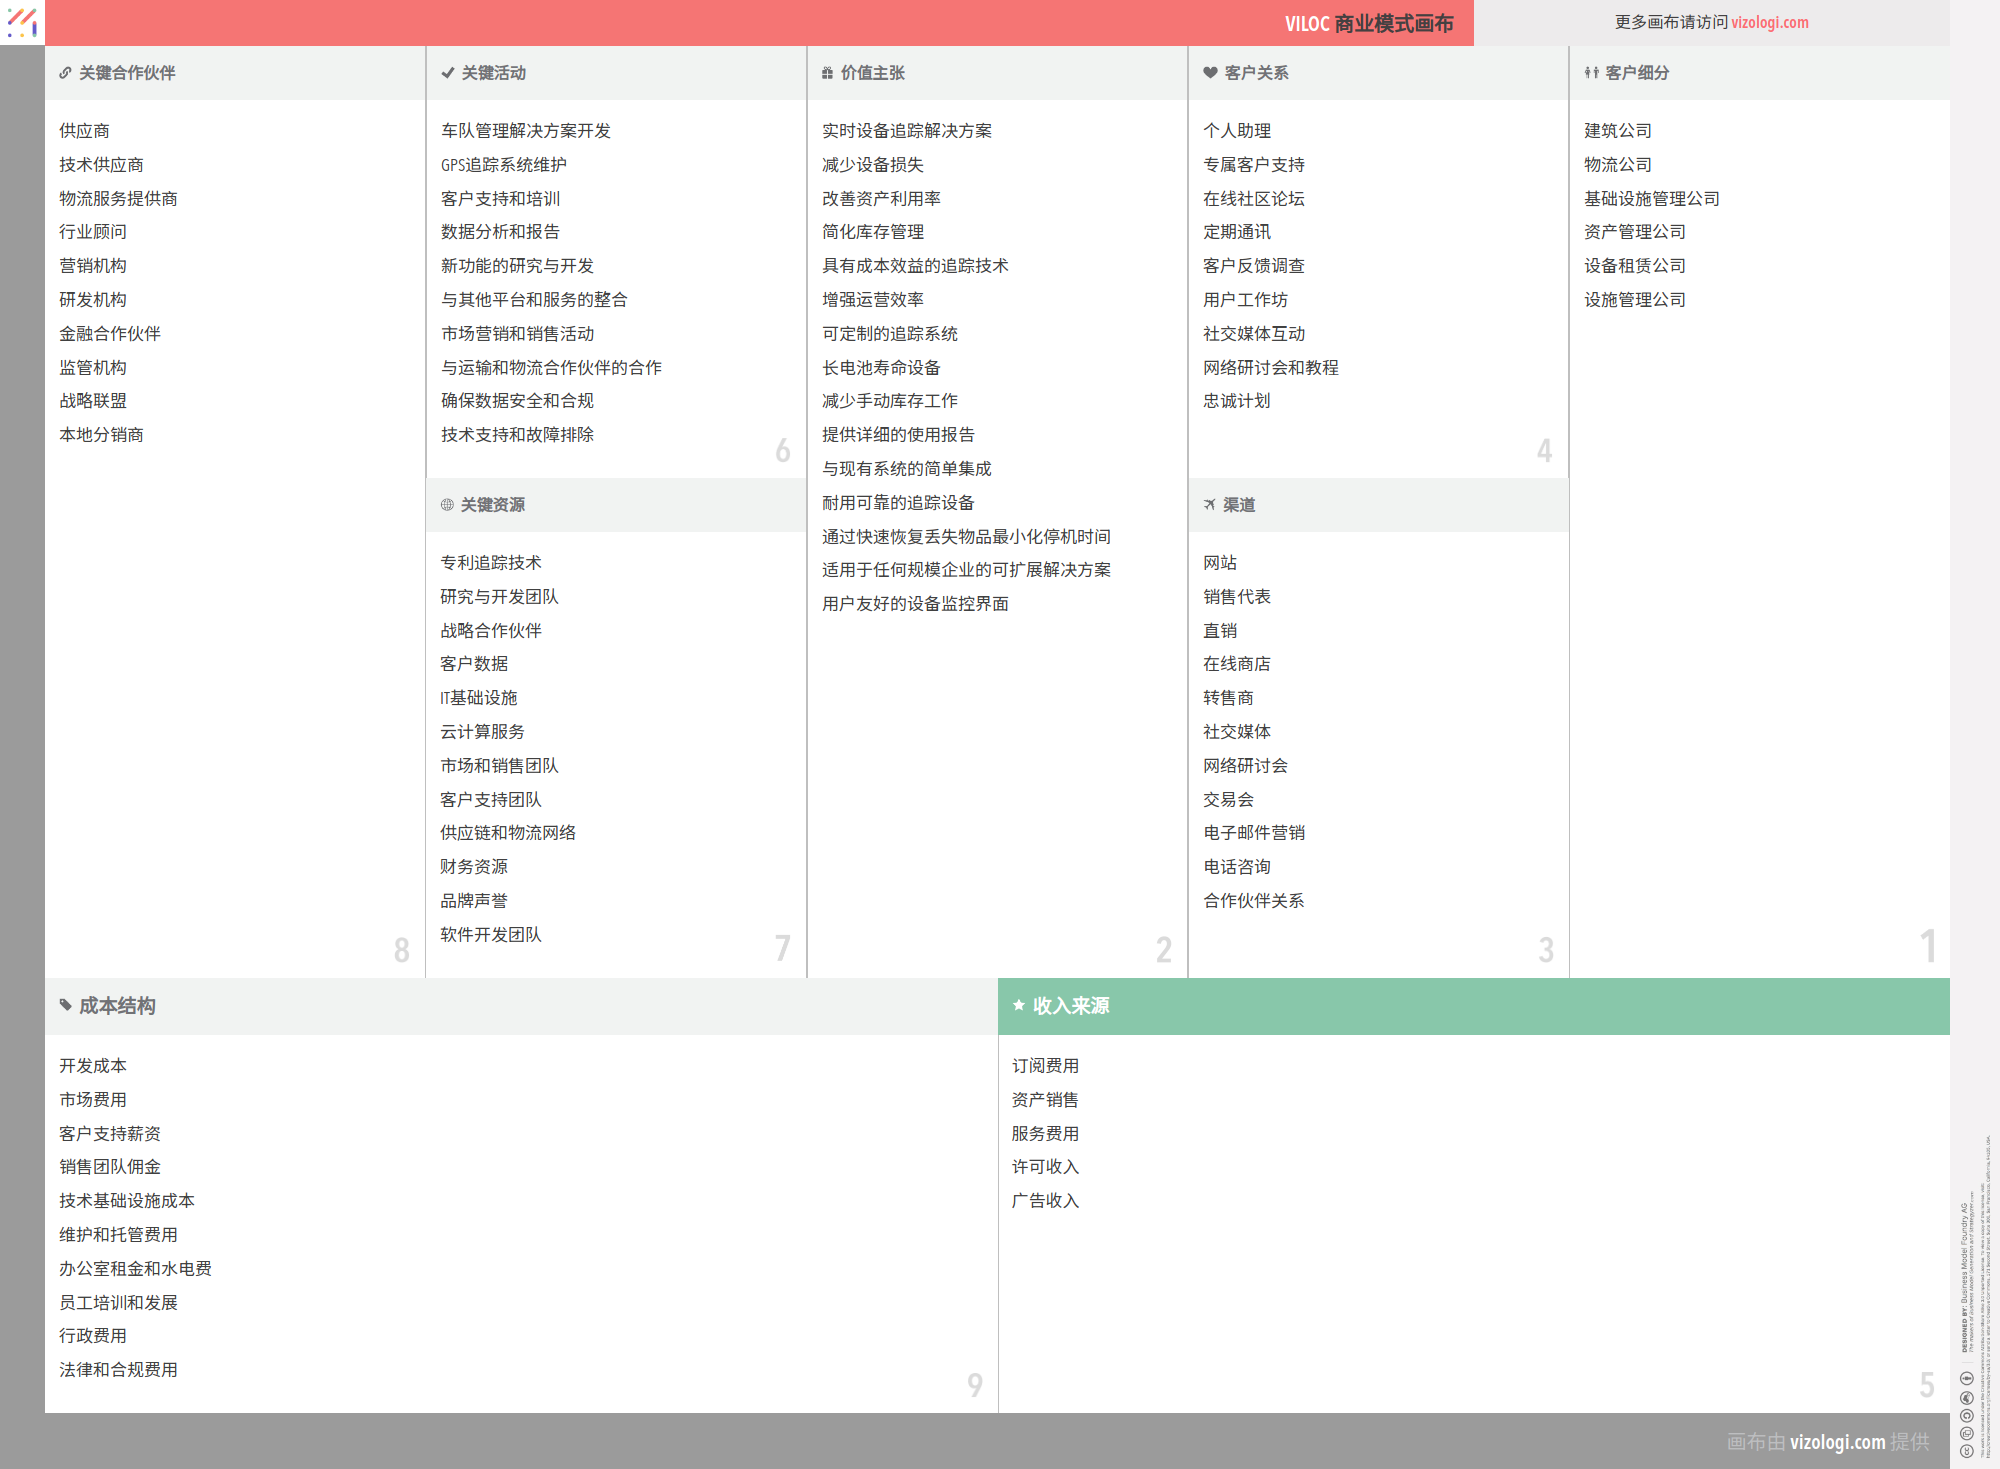Click the heart icon beside 客户关系
2000x1469 pixels.
click(x=1210, y=73)
